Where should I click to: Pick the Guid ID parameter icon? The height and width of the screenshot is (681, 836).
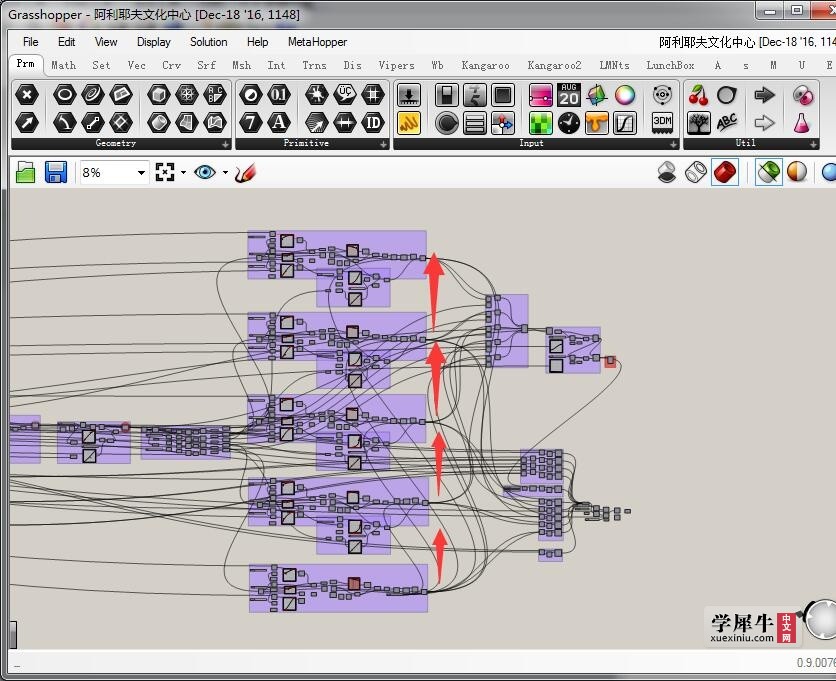pyautogui.click(x=373, y=123)
